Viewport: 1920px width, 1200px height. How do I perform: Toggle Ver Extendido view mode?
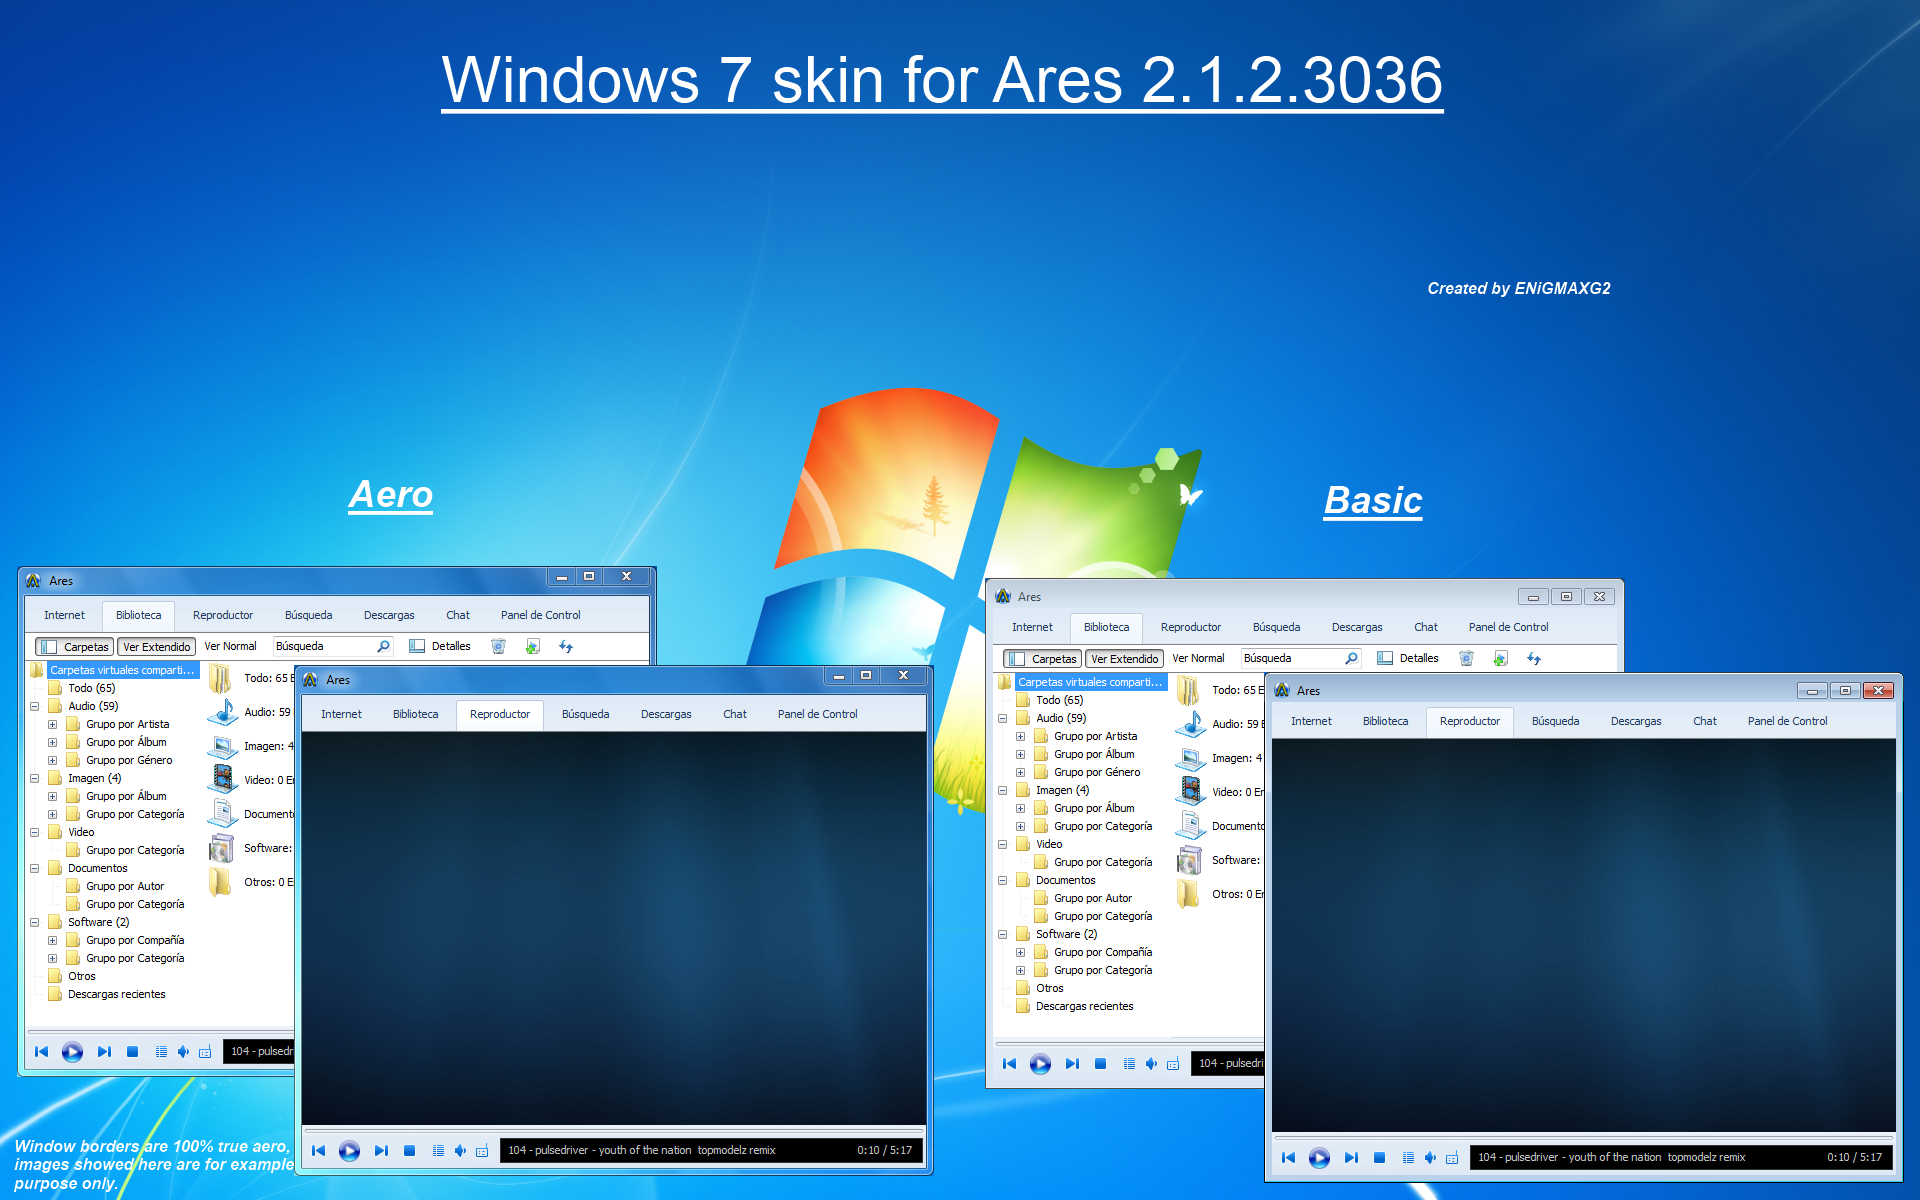156,646
